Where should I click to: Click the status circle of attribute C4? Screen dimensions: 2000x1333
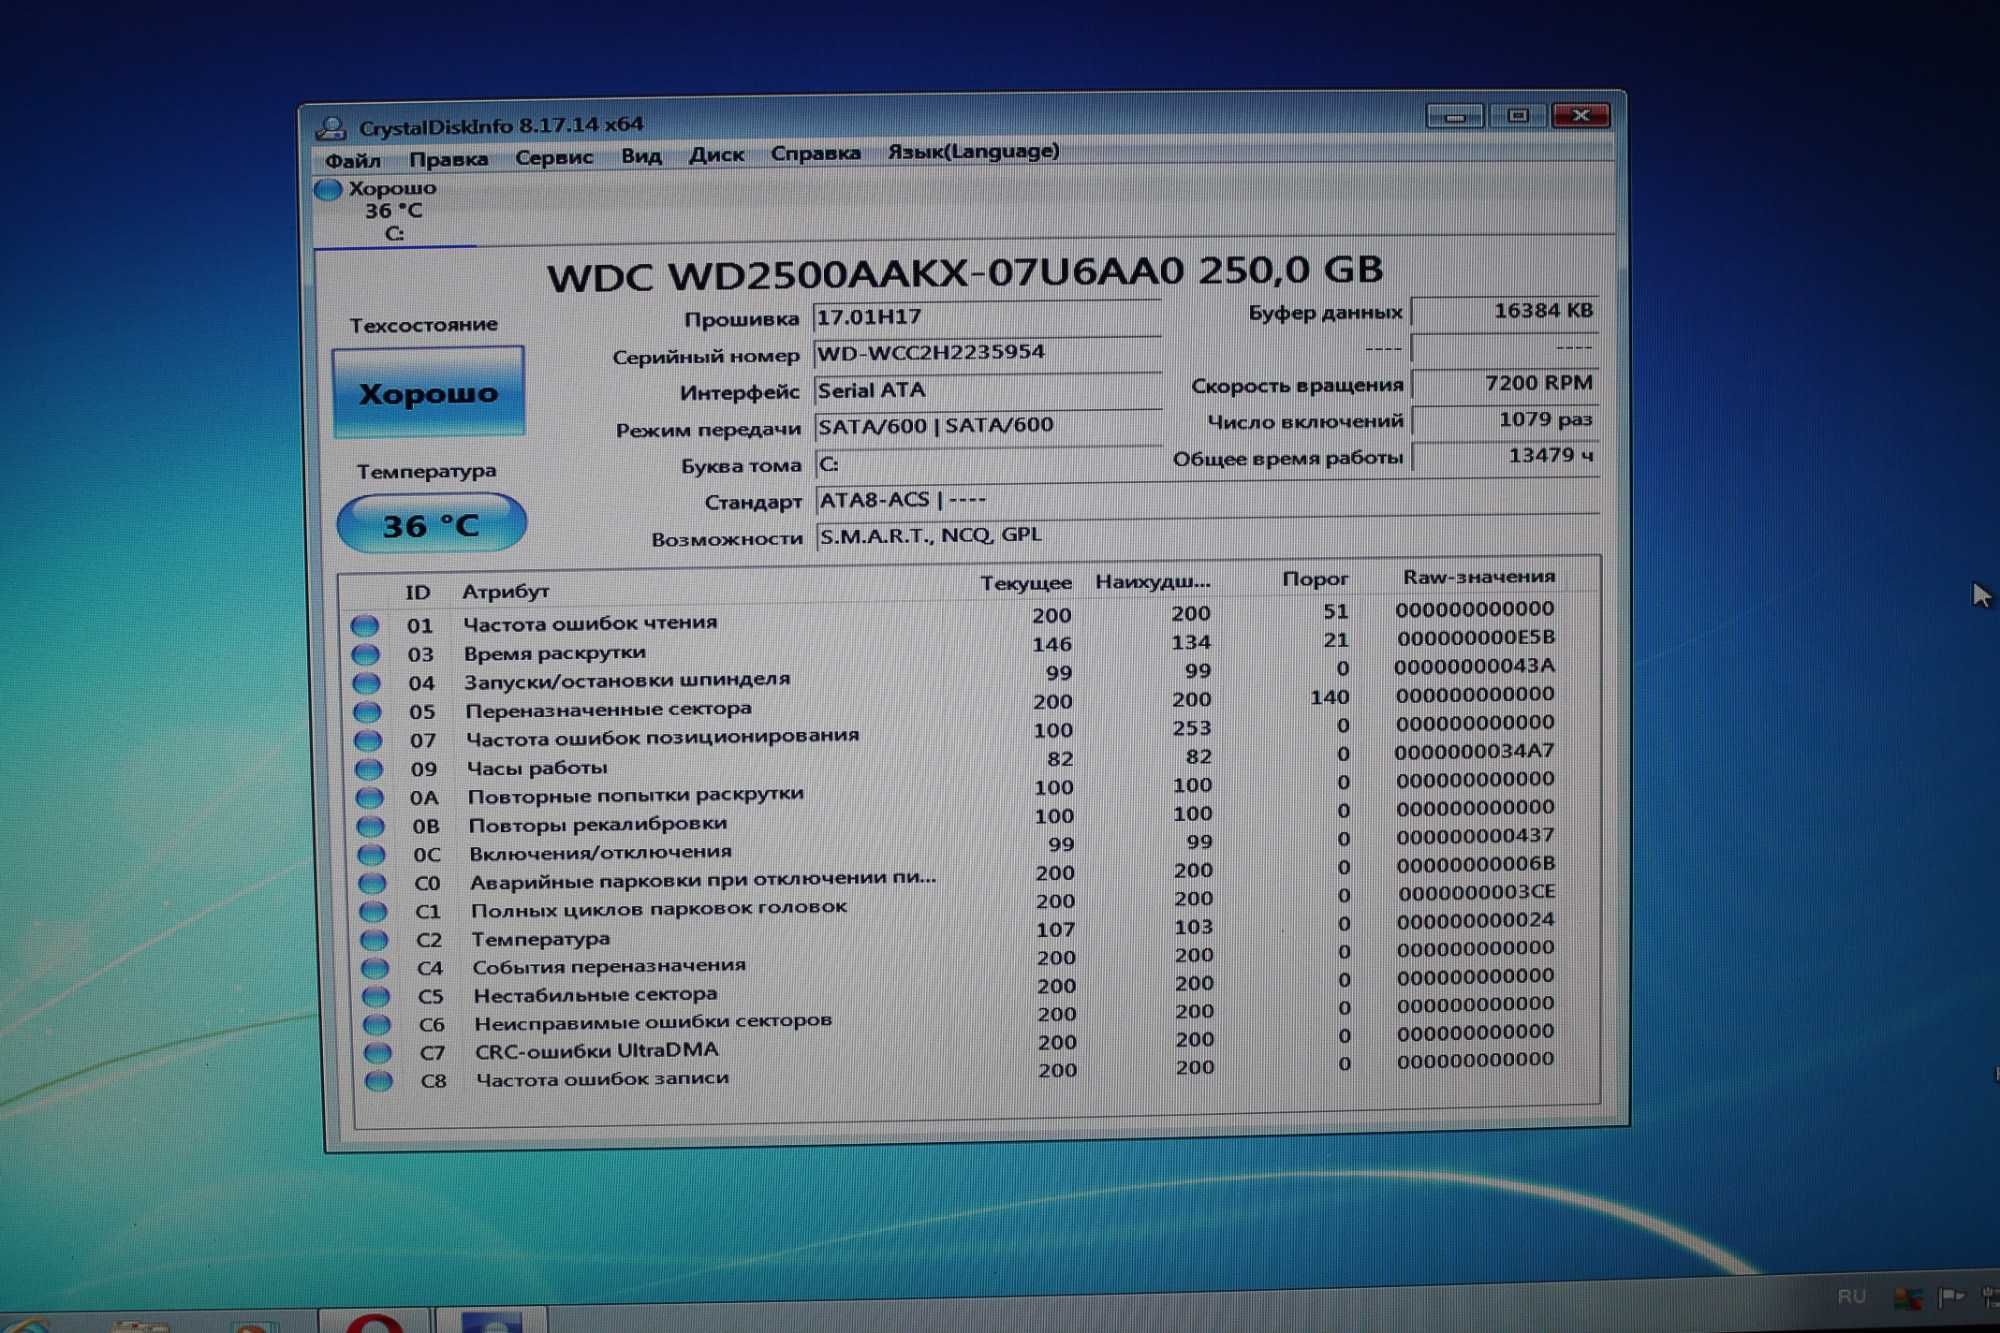375,968
